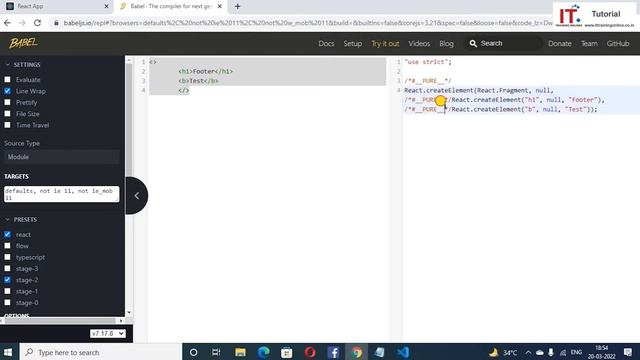
Task: Open Cortana from taskbar
Action: coord(193,352)
